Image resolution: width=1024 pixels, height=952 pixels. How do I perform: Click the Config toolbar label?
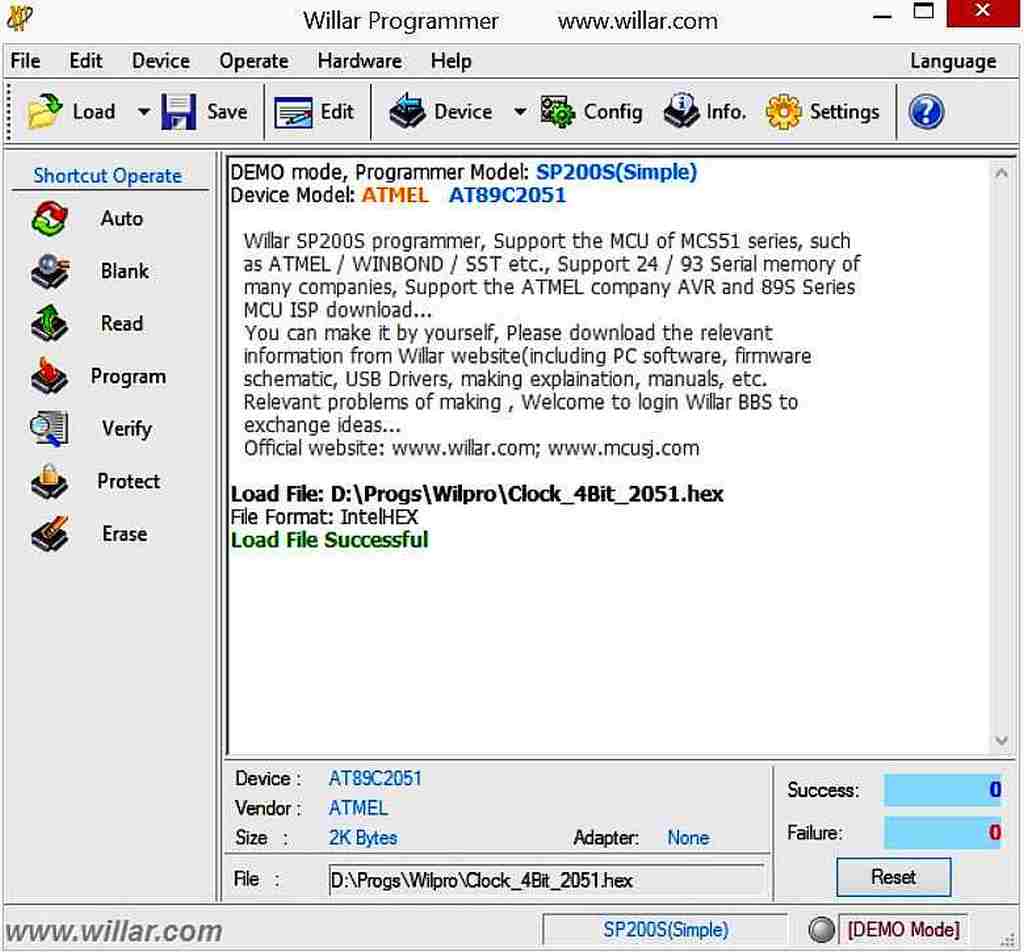(613, 112)
